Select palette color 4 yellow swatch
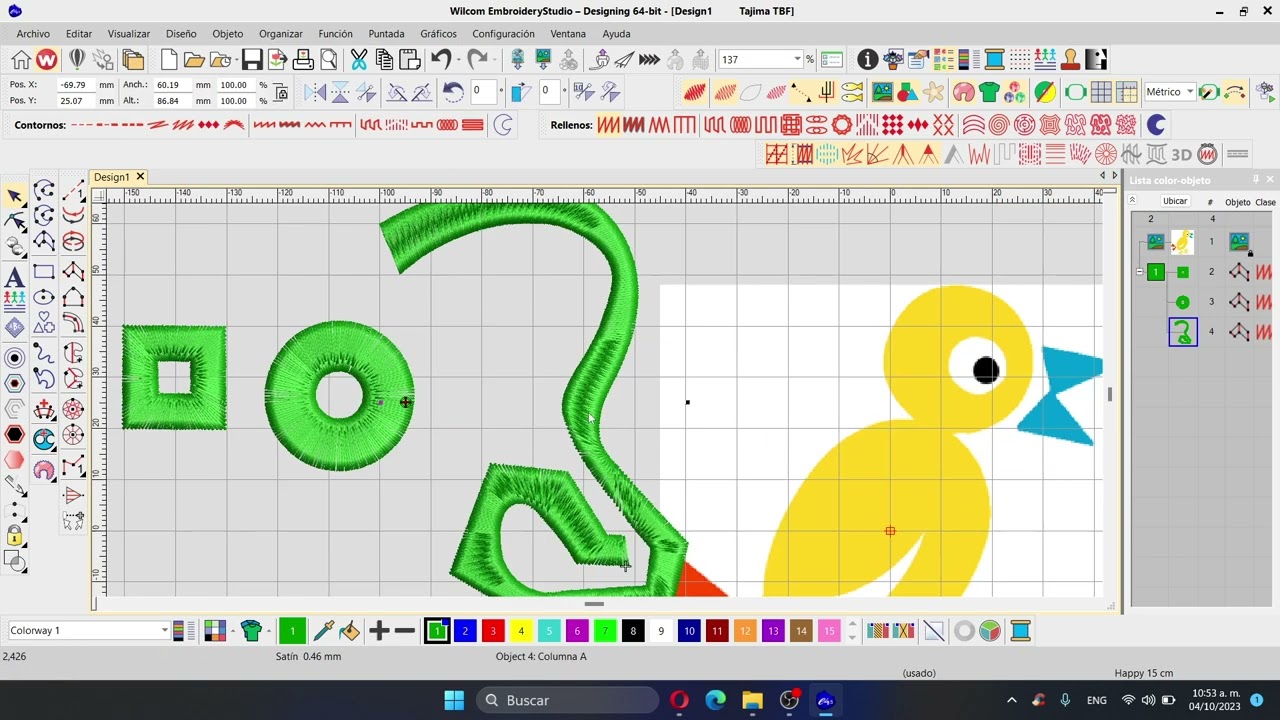 tap(521, 631)
